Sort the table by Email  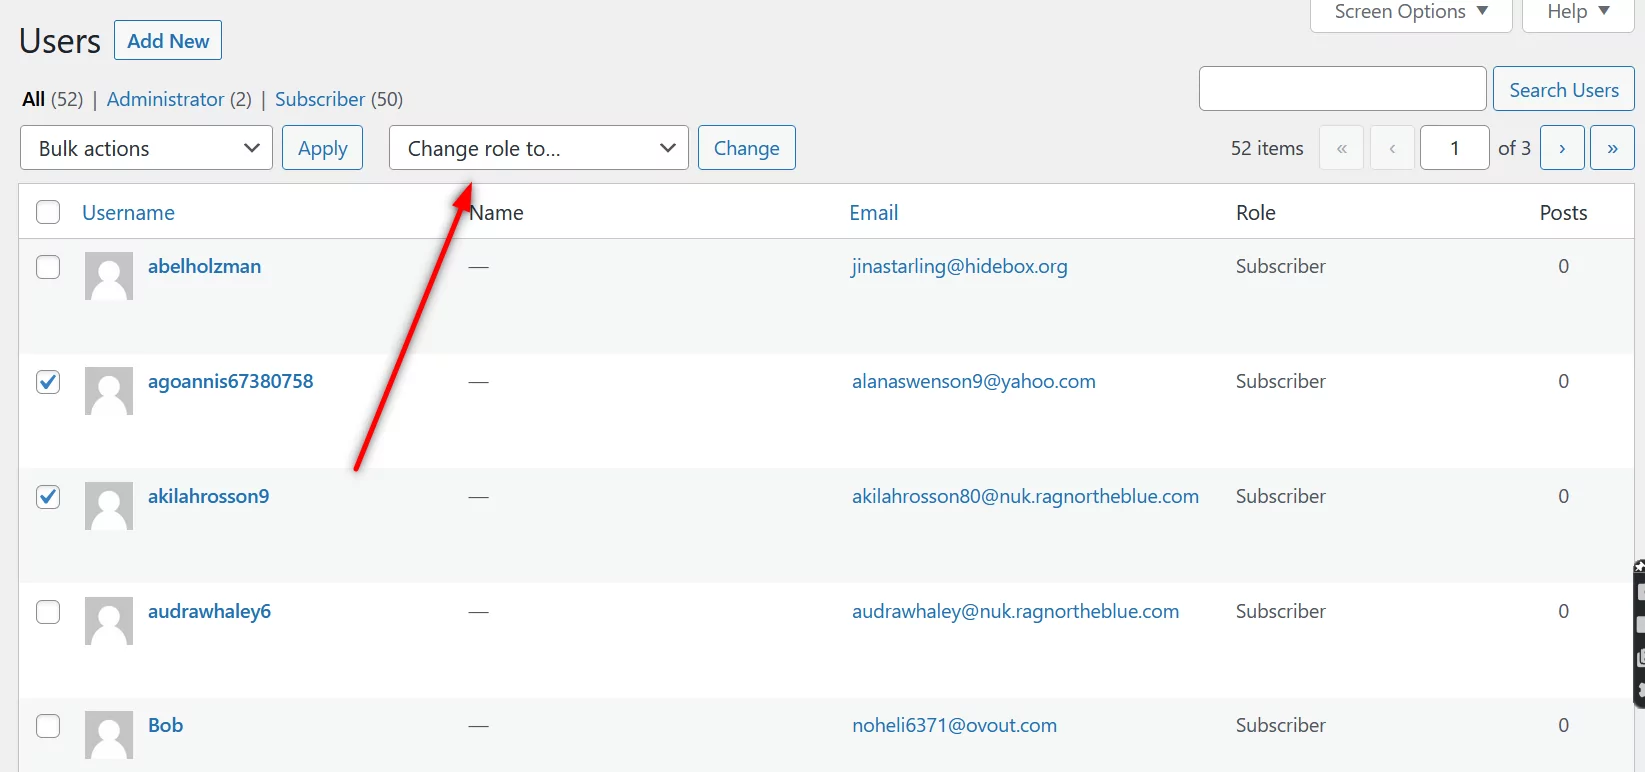click(x=873, y=212)
